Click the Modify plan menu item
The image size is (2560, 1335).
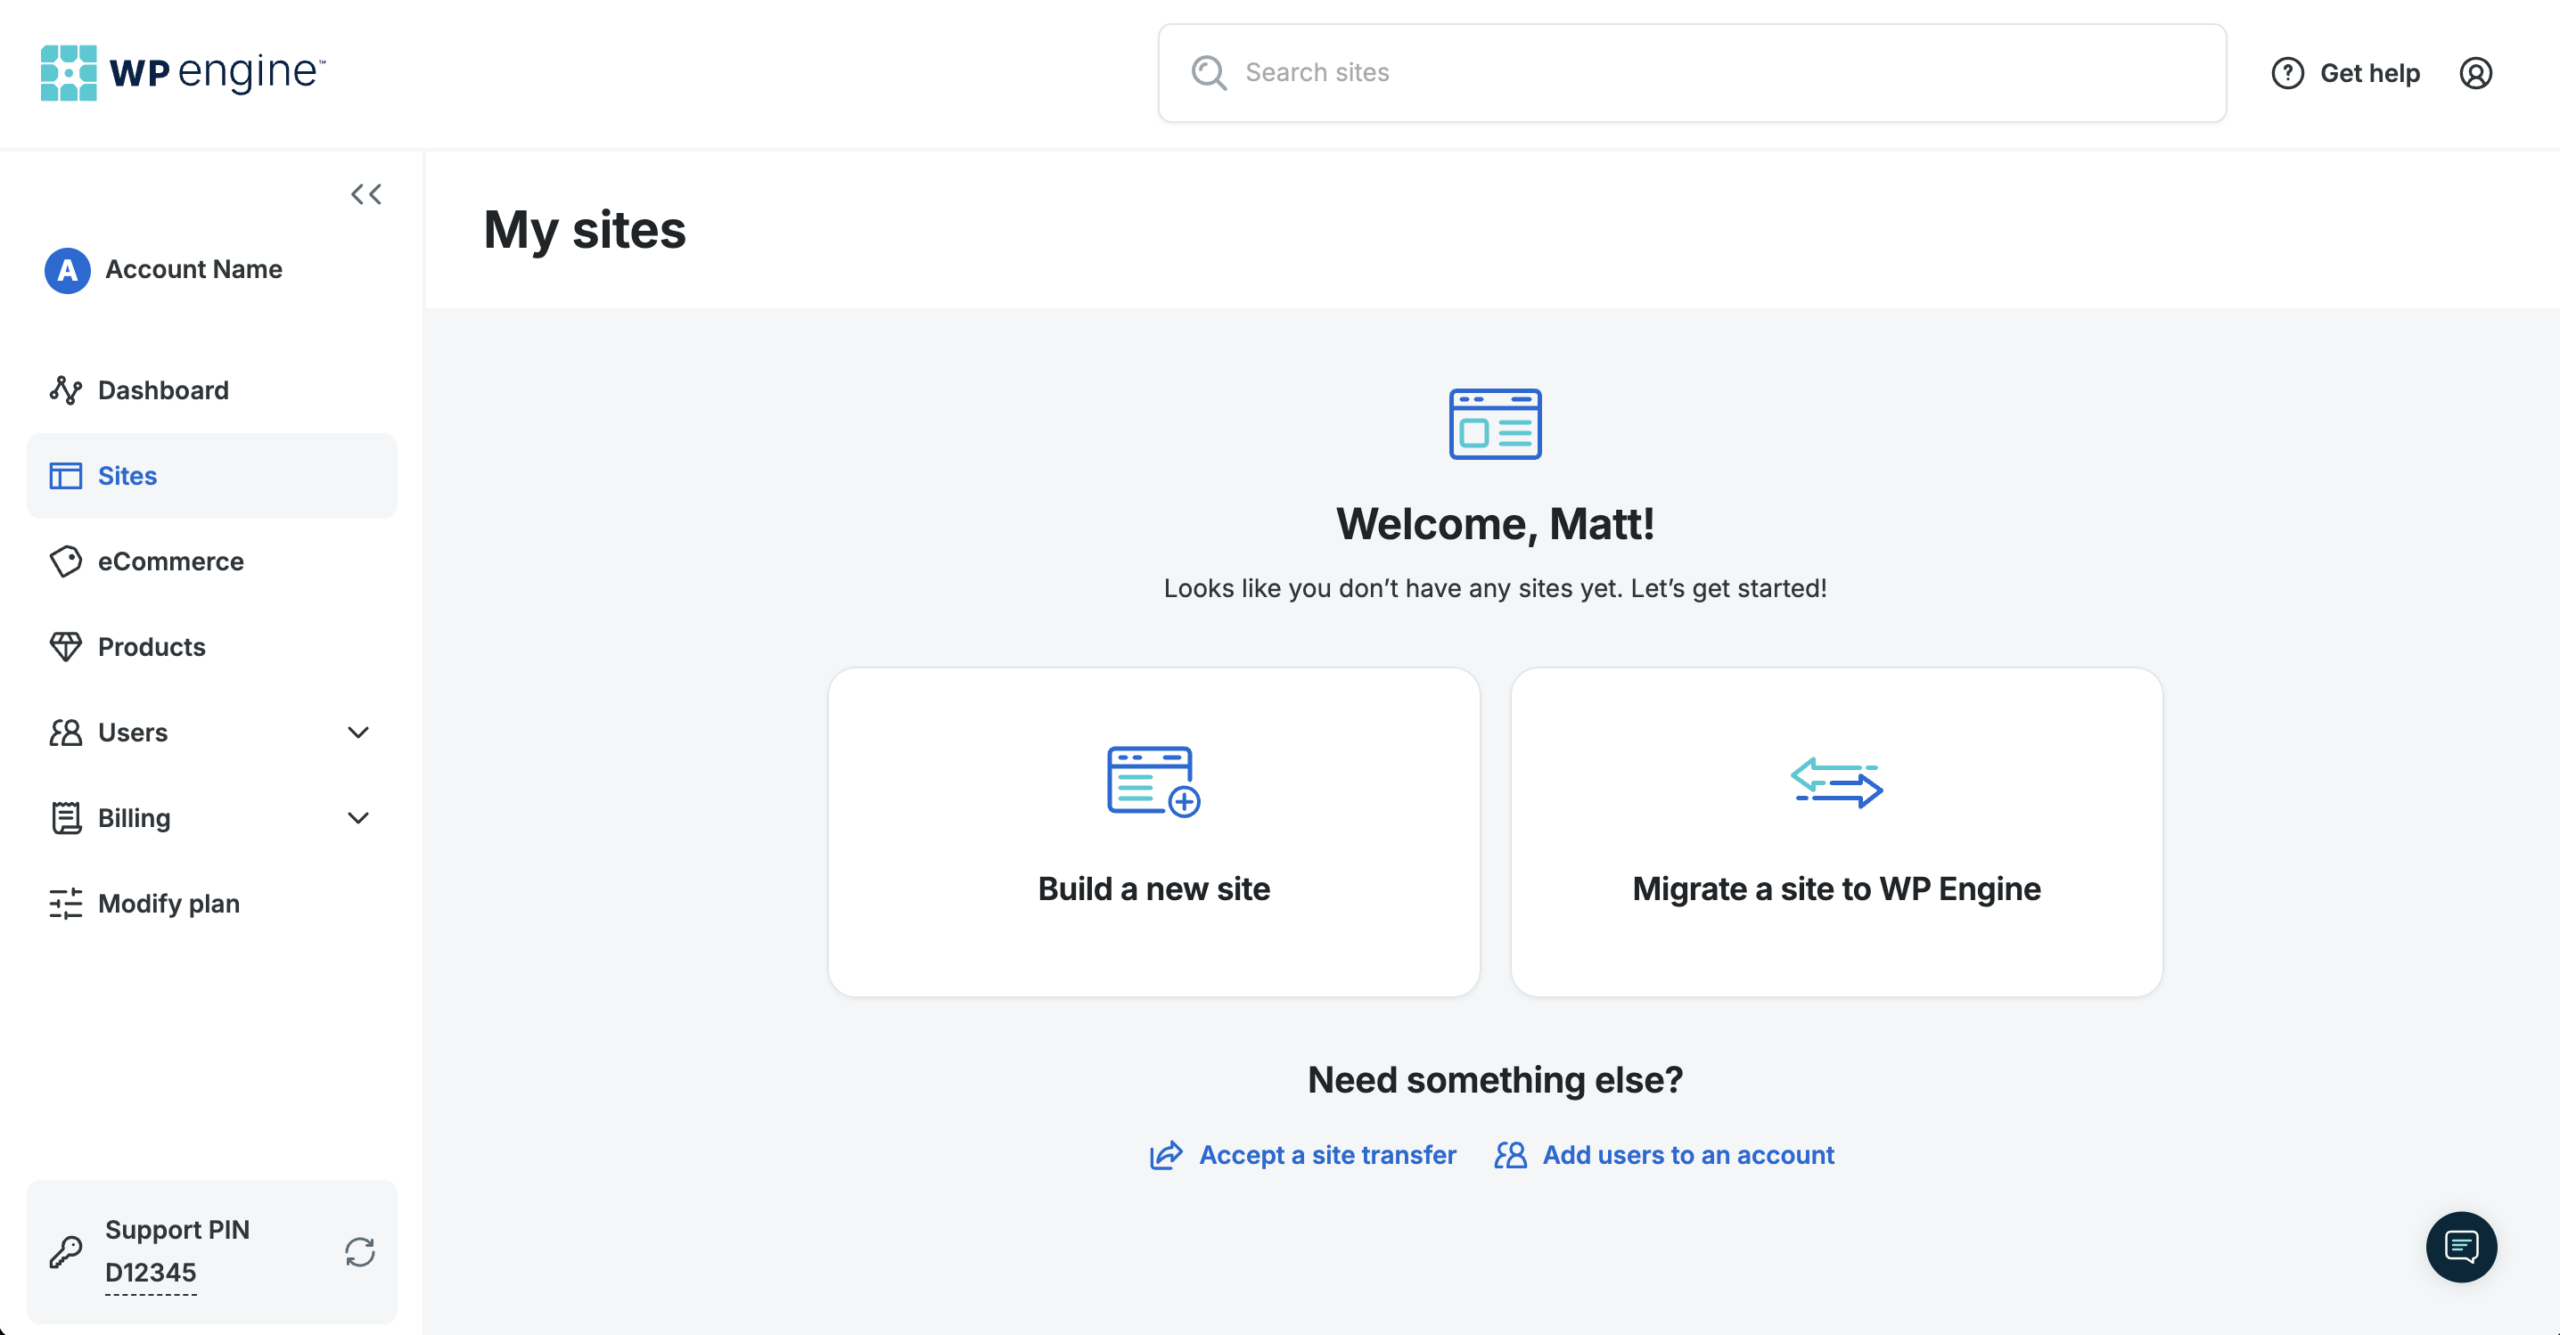(x=168, y=903)
